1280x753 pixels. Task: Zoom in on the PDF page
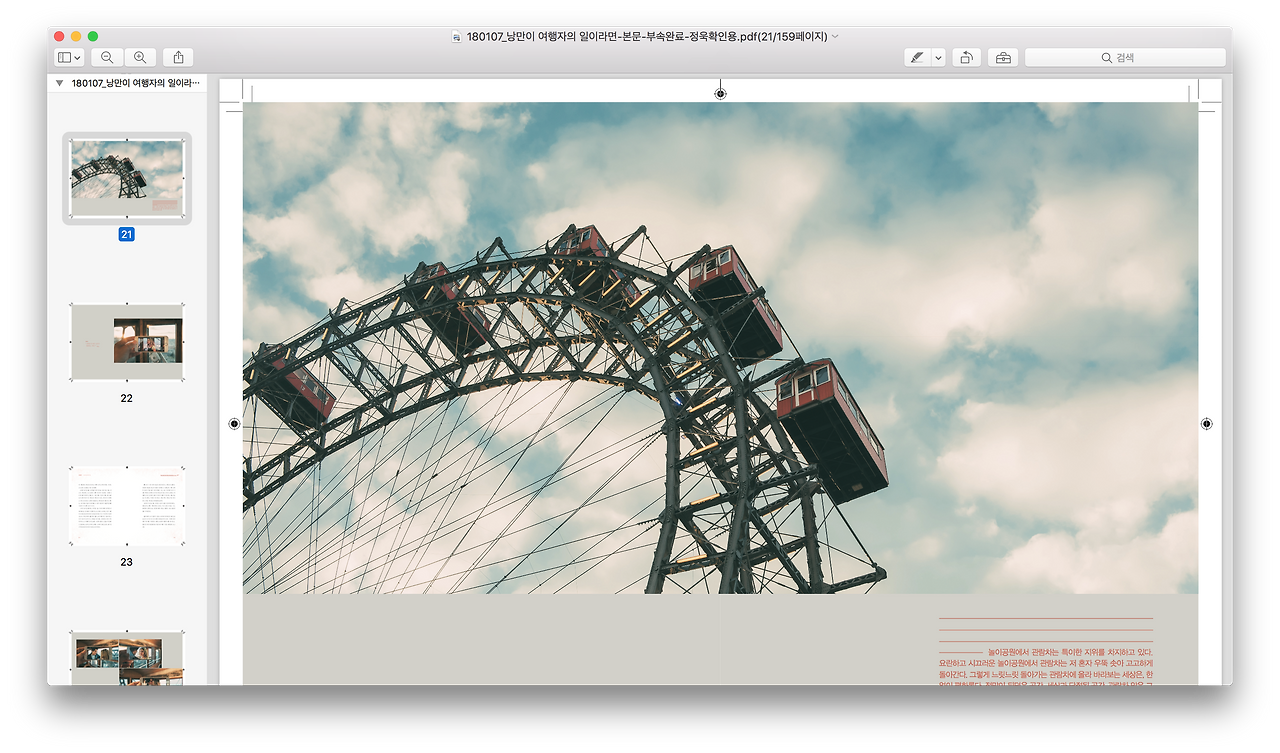[140, 58]
